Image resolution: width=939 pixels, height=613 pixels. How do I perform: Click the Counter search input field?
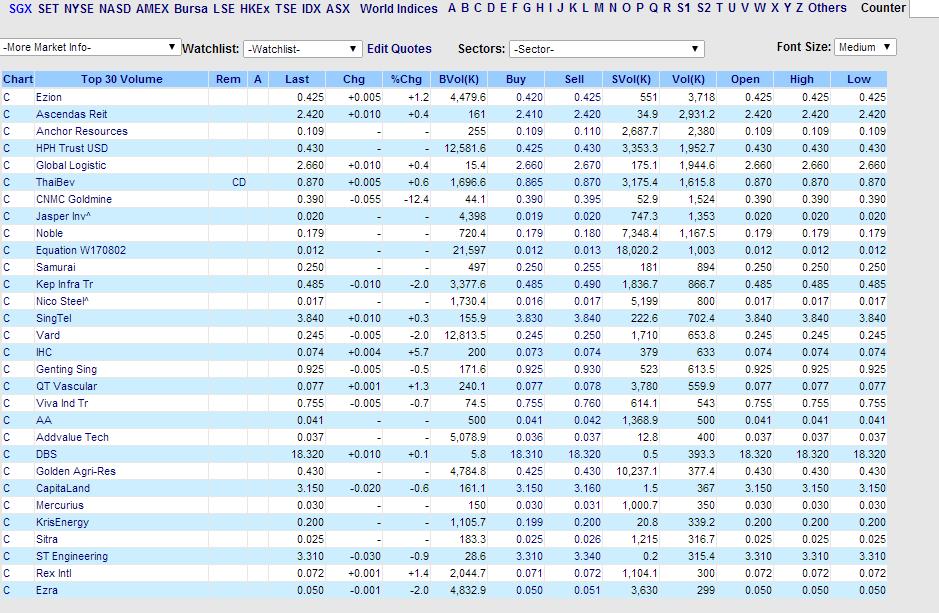pyautogui.click(x=924, y=8)
